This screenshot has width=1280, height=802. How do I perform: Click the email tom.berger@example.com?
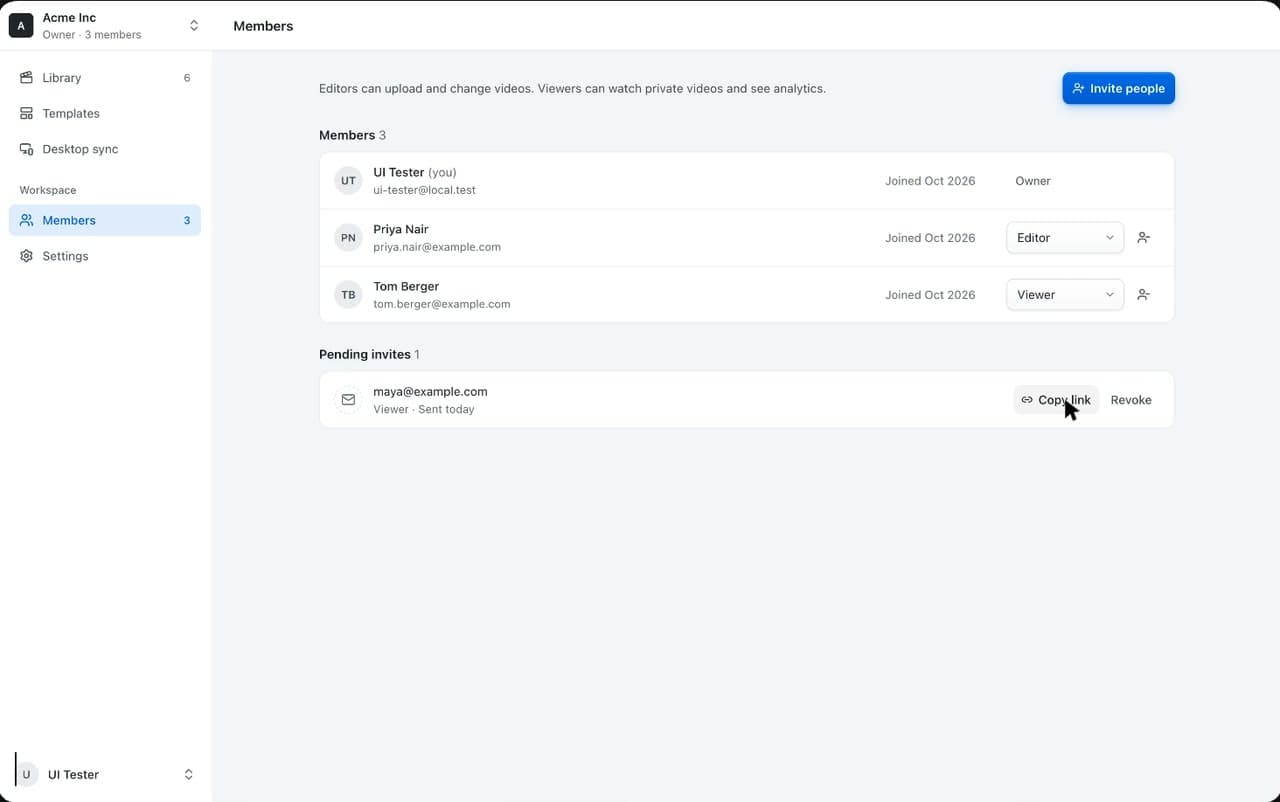click(442, 304)
